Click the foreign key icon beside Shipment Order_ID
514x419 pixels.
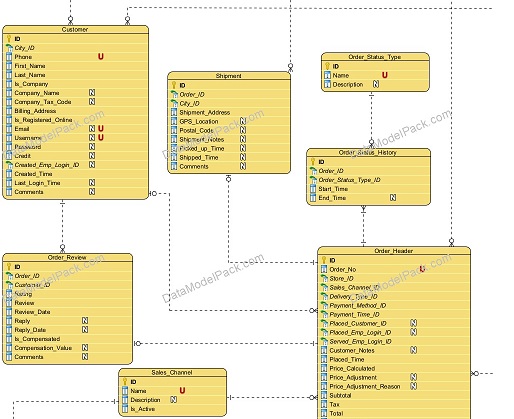(x=174, y=95)
